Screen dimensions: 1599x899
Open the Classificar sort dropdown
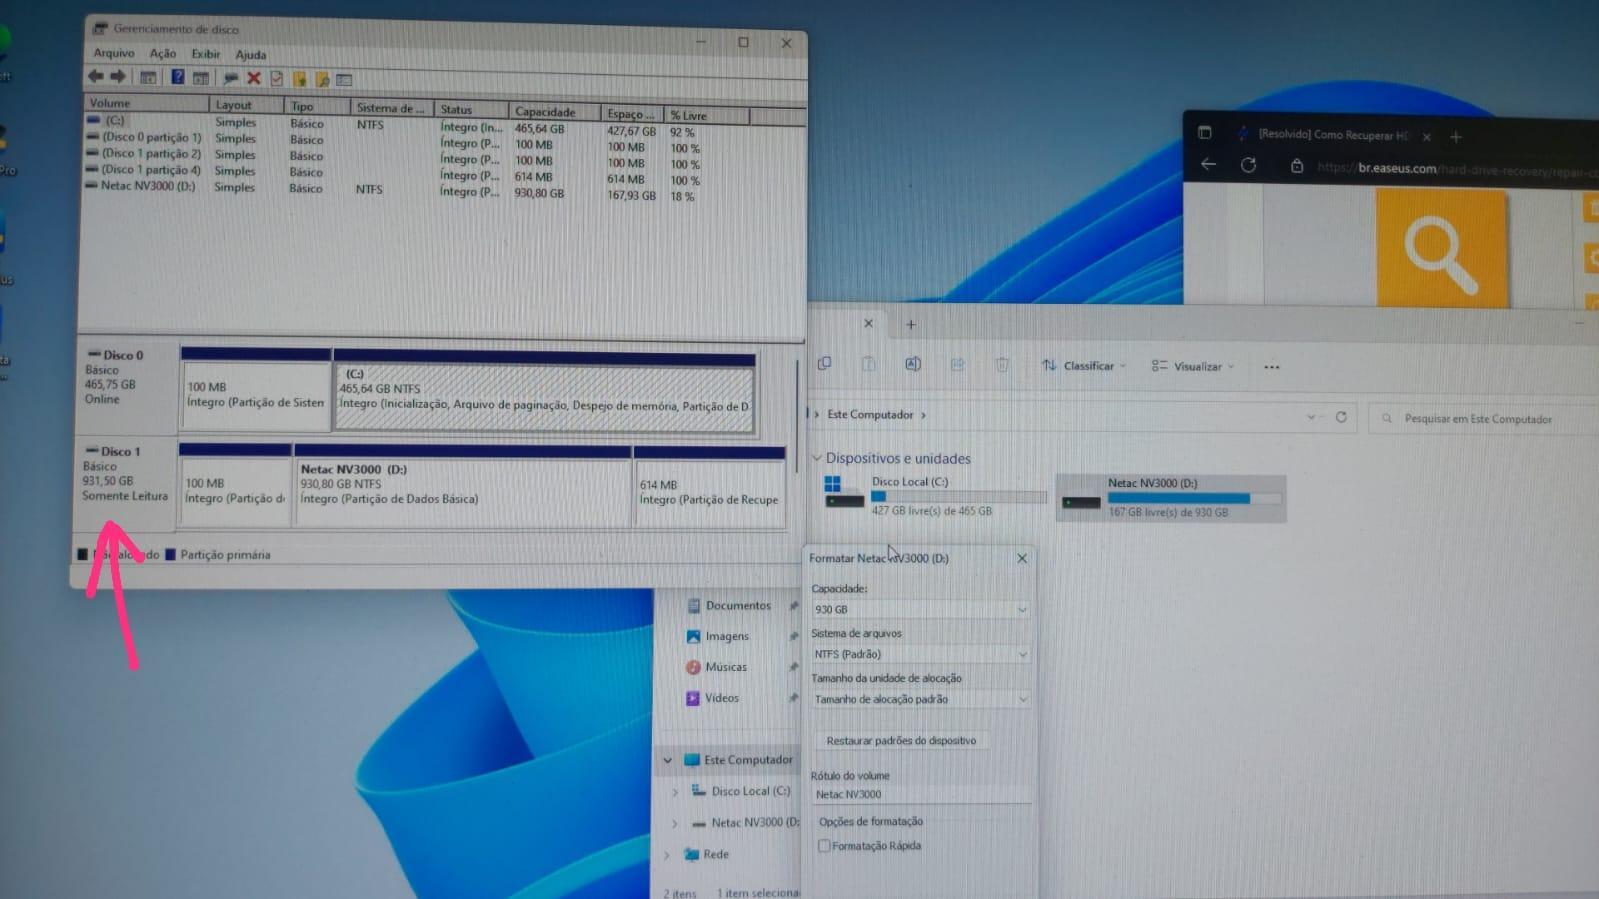click(x=1084, y=366)
